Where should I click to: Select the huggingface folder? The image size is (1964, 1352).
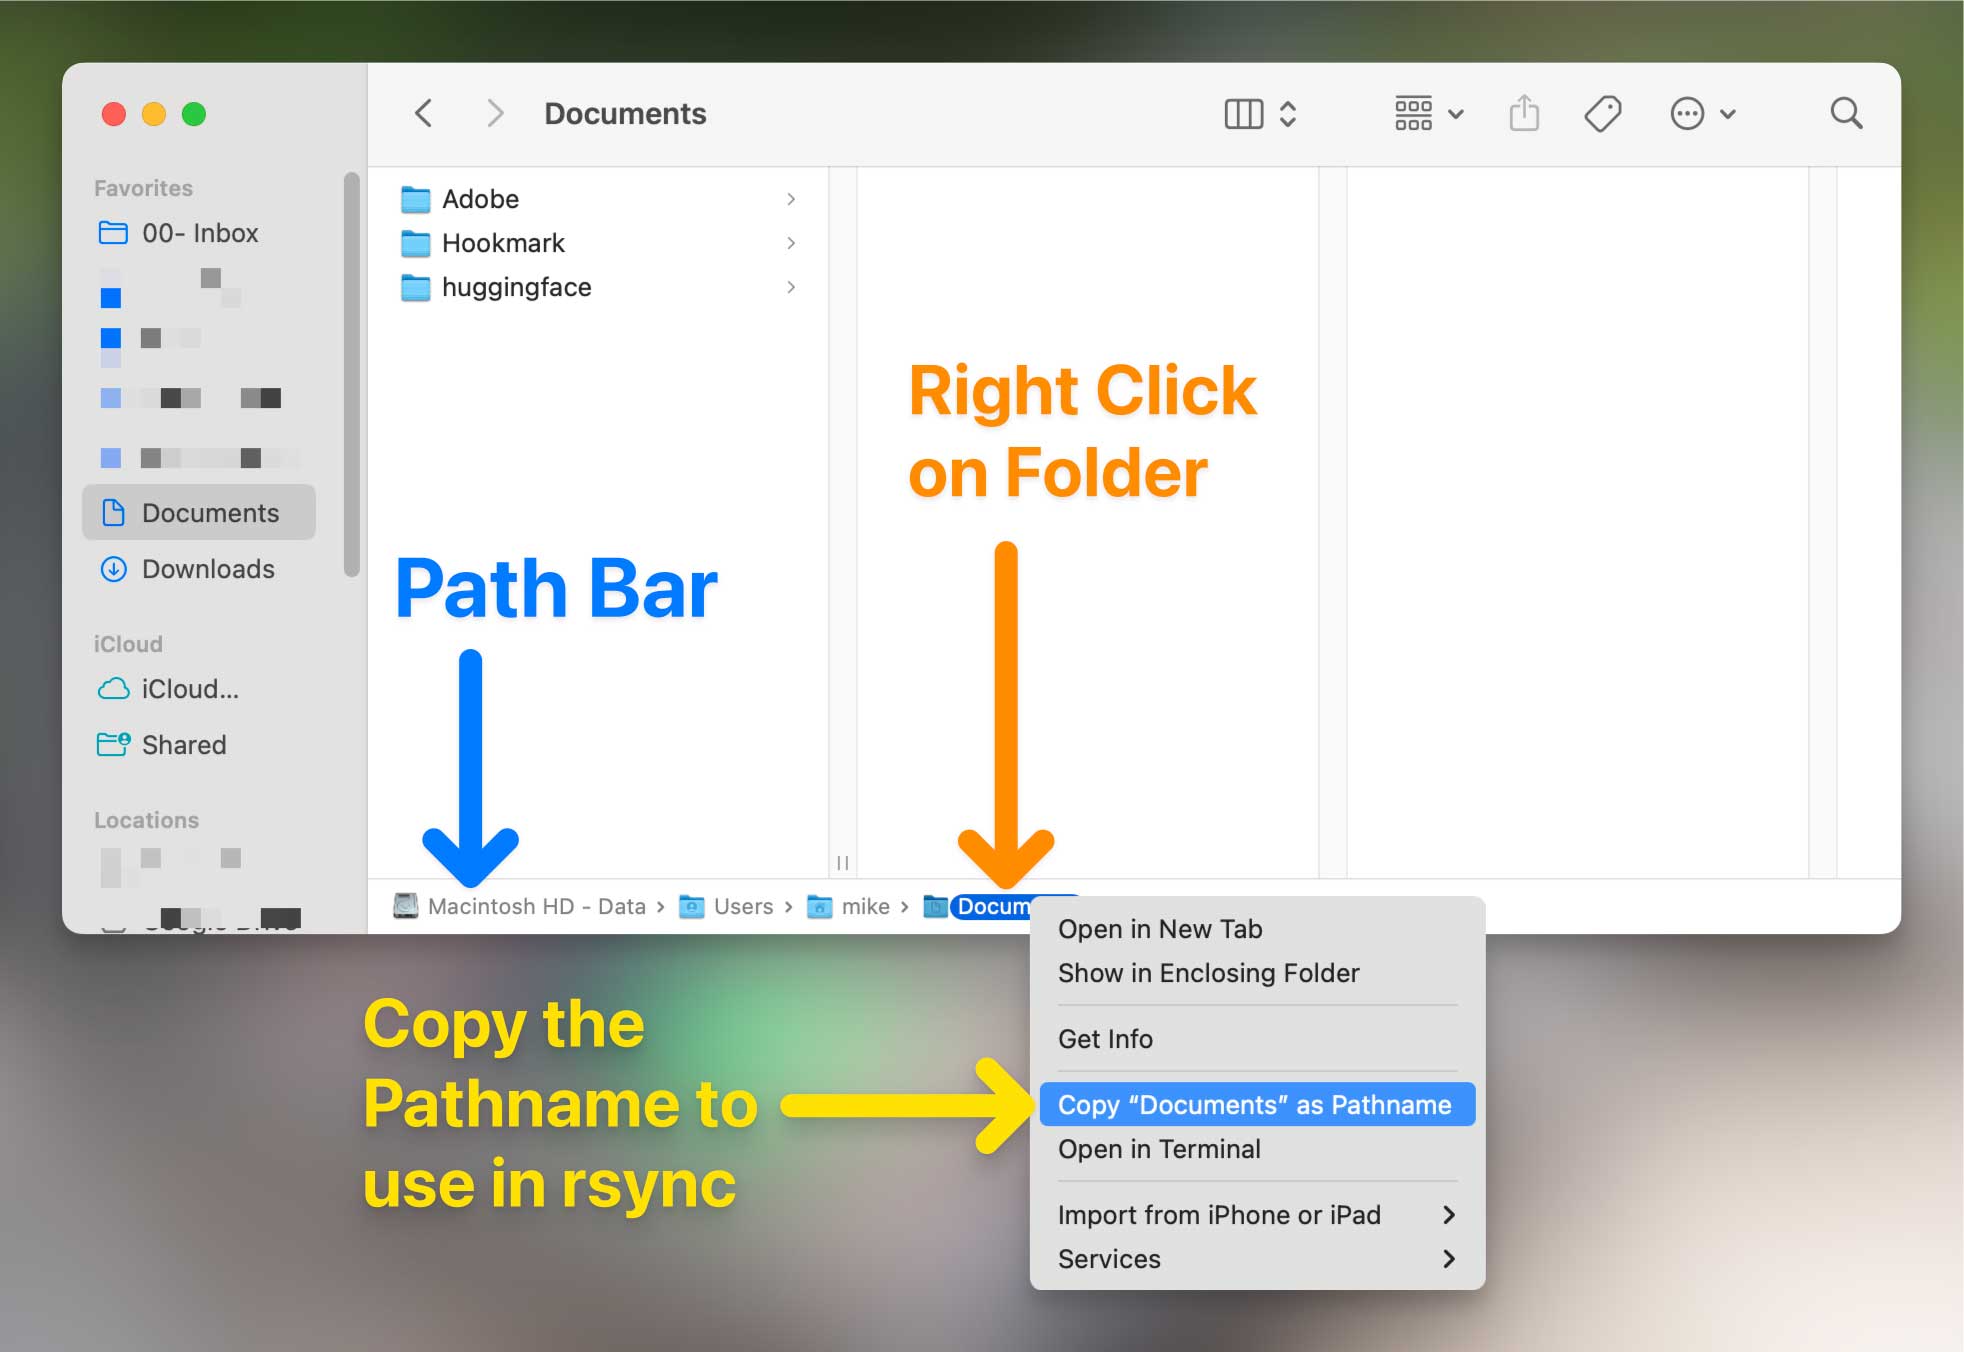[598, 287]
